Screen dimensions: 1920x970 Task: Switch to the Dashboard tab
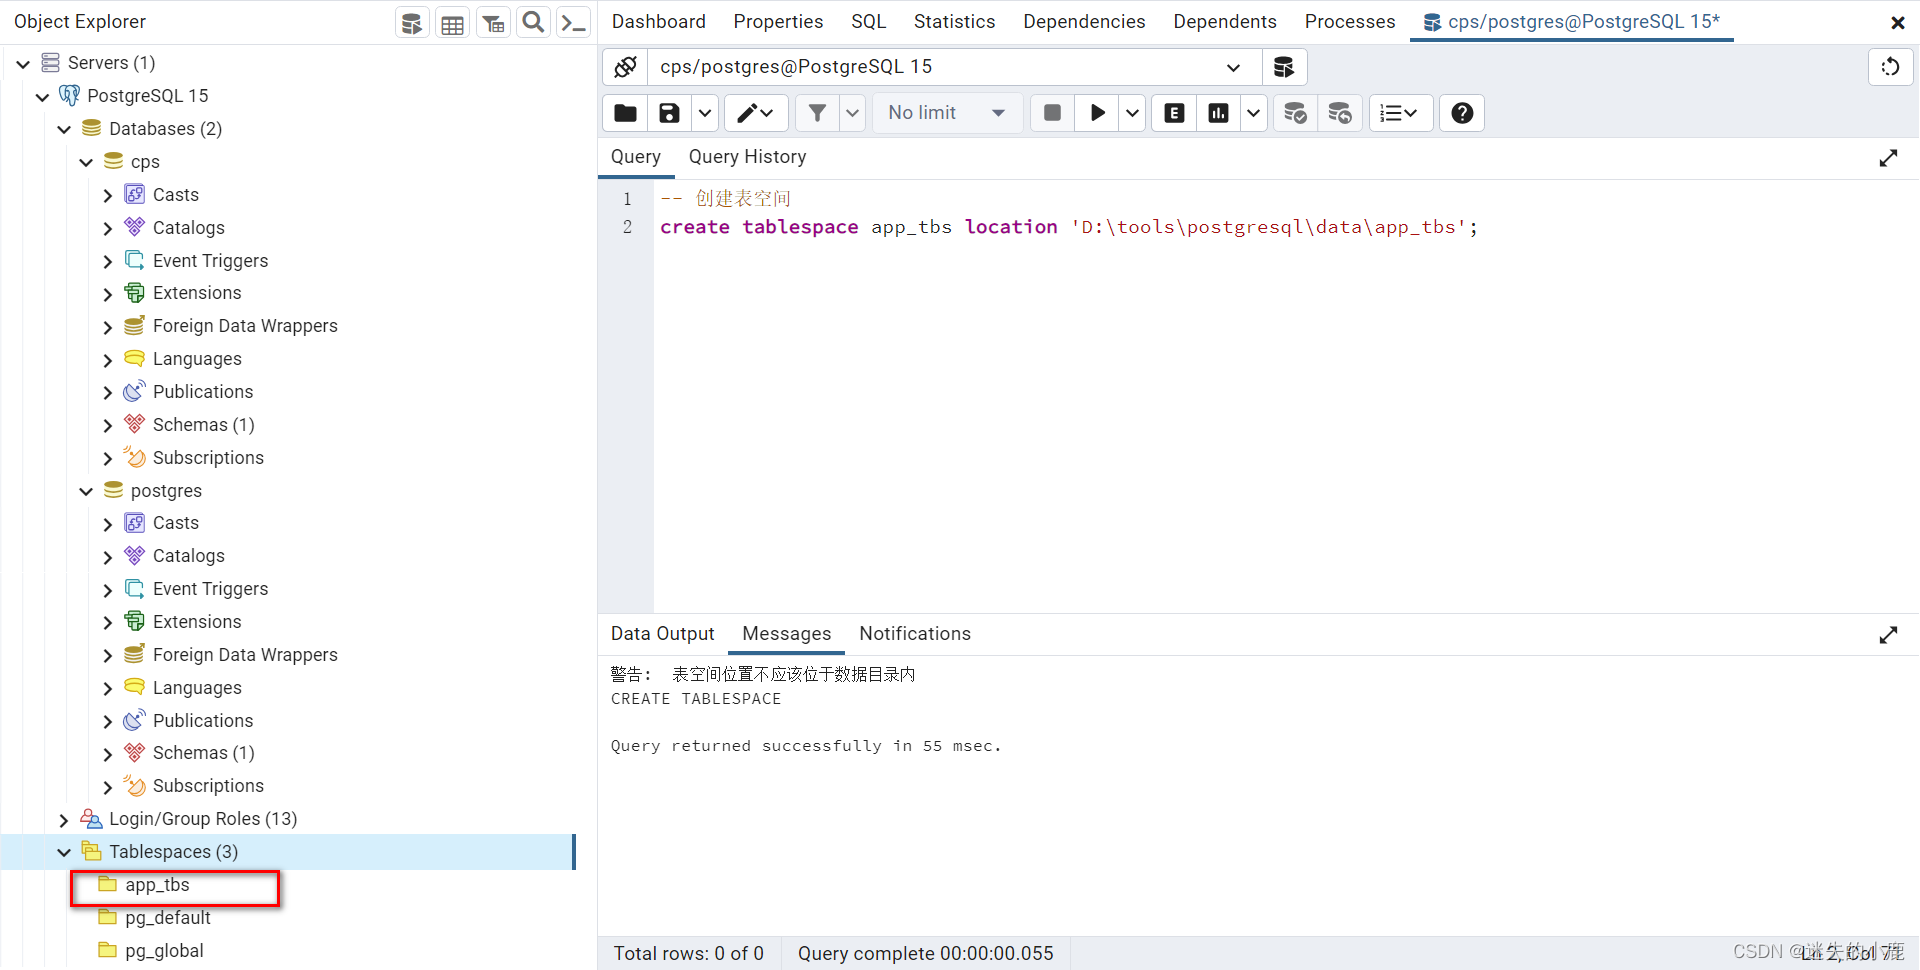tap(658, 22)
